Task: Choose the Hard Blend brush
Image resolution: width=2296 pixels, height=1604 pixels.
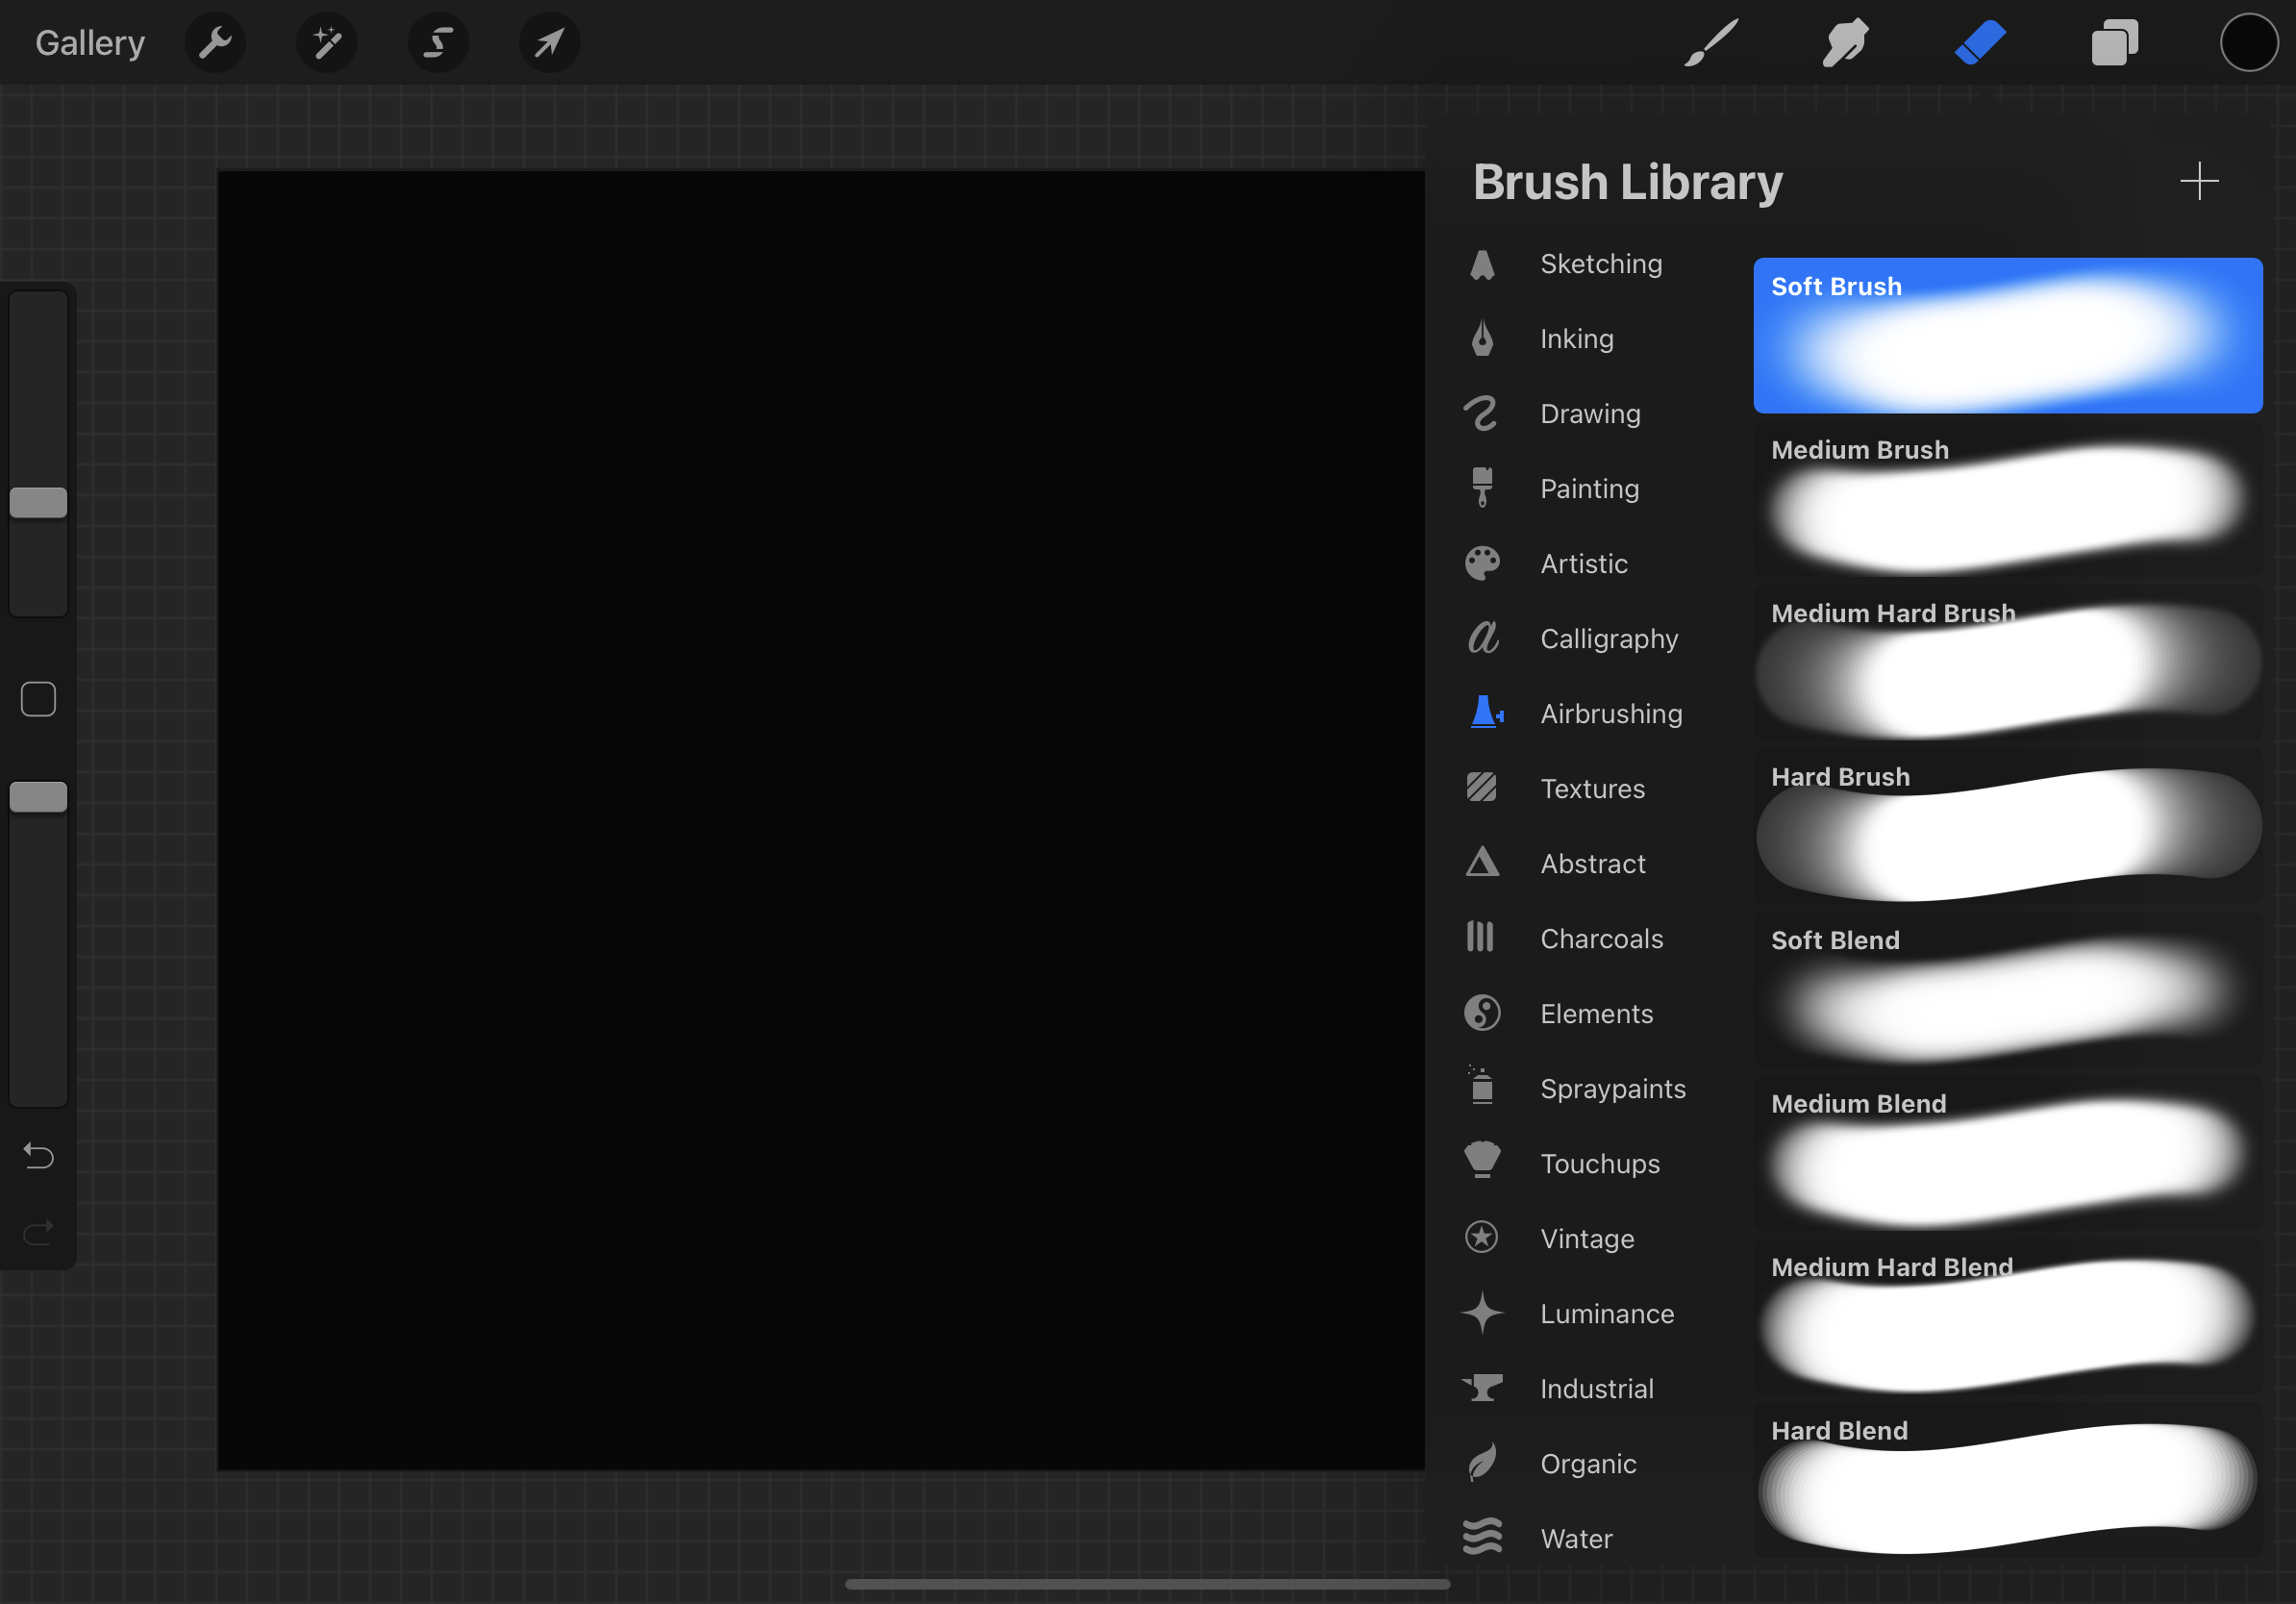Action: click(2008, 1480)
